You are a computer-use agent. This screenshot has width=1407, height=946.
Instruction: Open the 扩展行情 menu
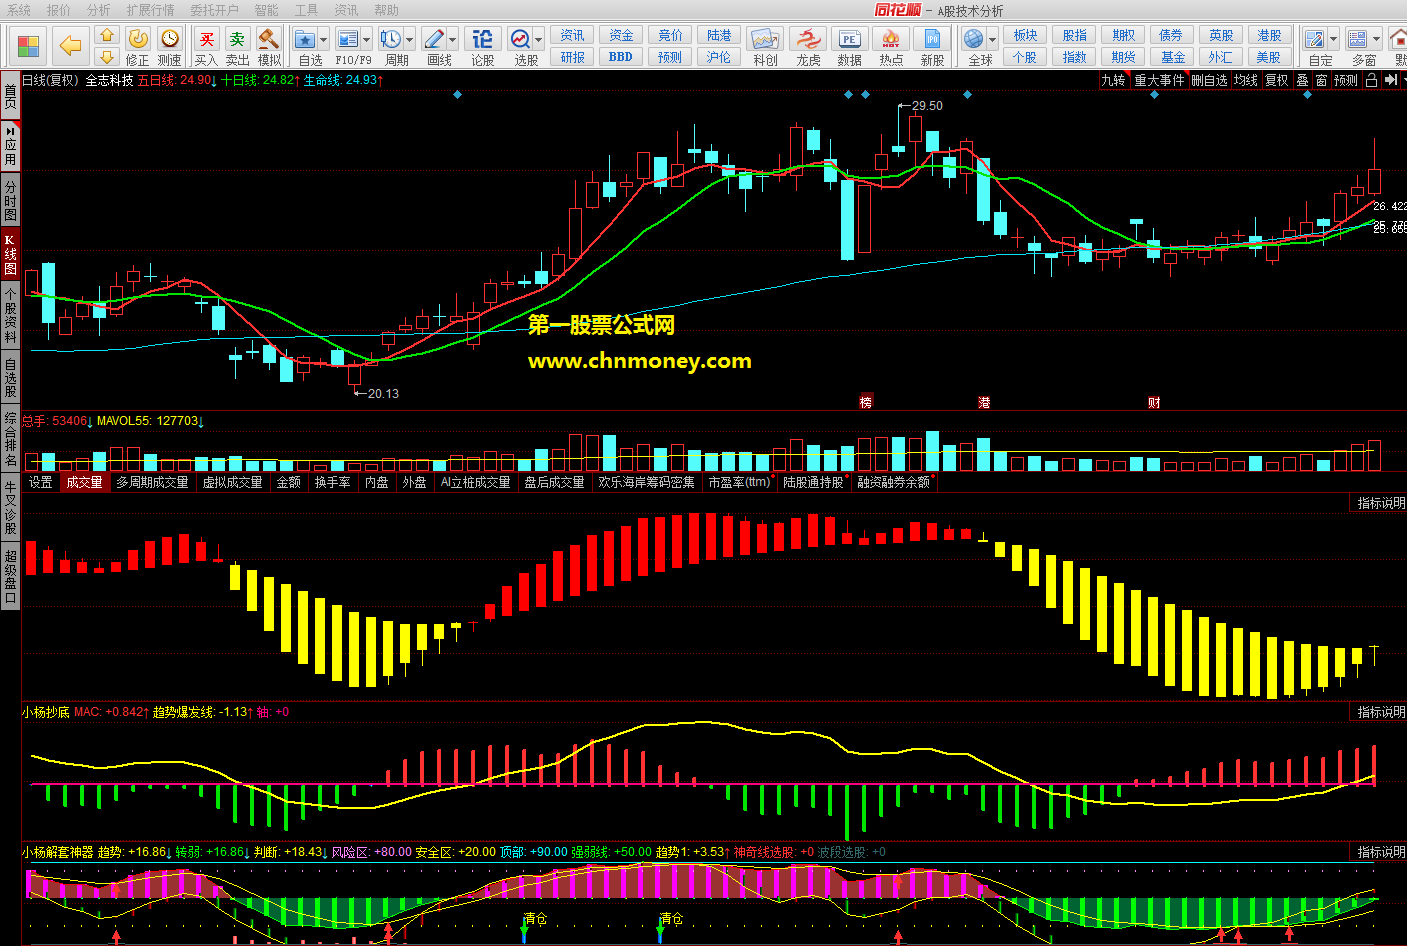click(x=150, y=10)
